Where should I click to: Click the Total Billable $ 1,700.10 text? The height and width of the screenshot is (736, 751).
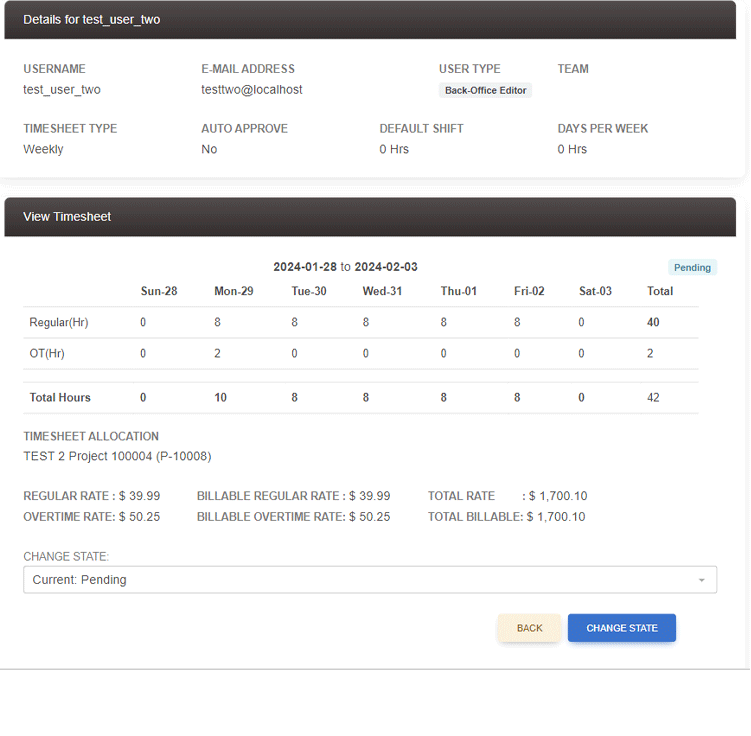[506, 517]
